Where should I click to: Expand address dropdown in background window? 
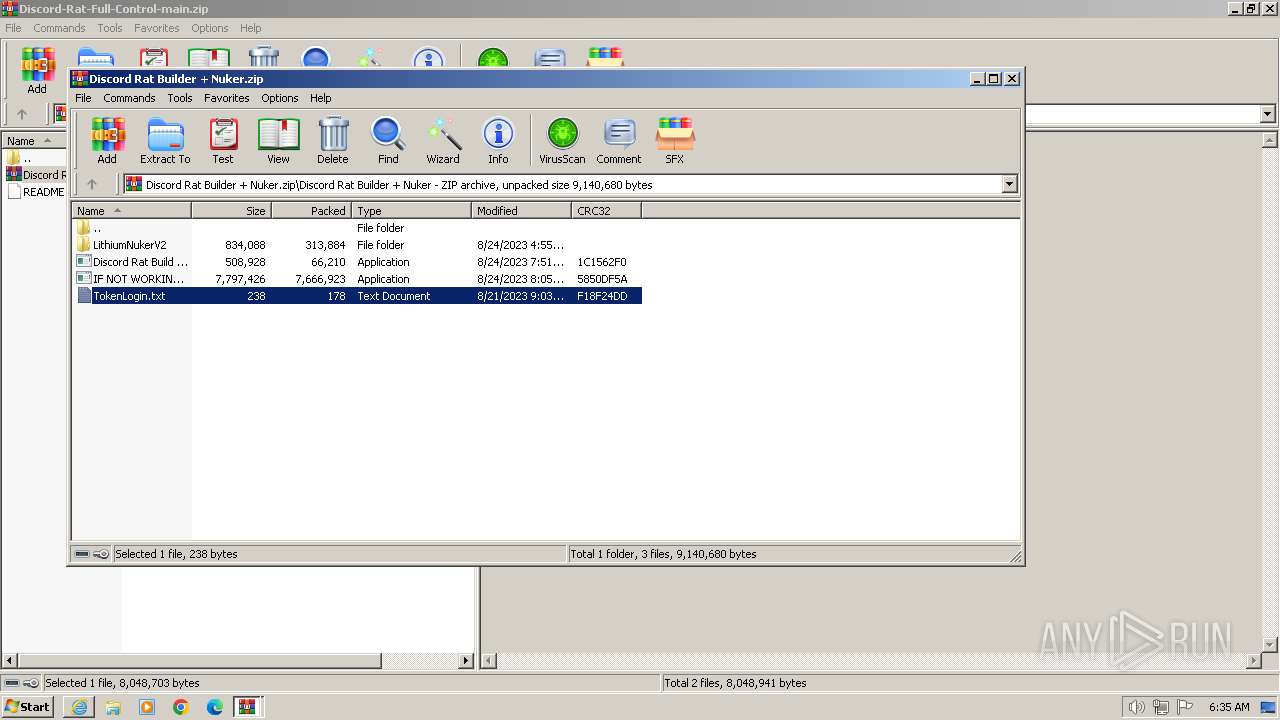[x=1268, y=114]
